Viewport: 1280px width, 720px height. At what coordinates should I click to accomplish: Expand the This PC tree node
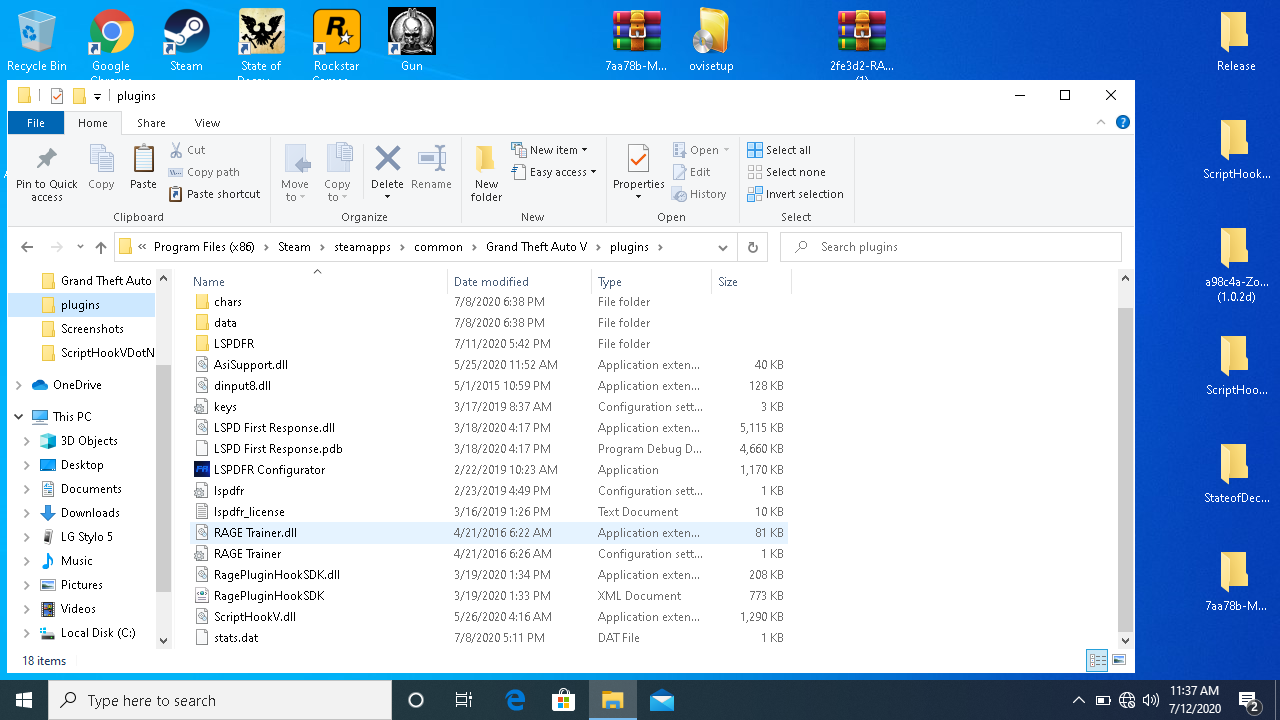point(19,416)
